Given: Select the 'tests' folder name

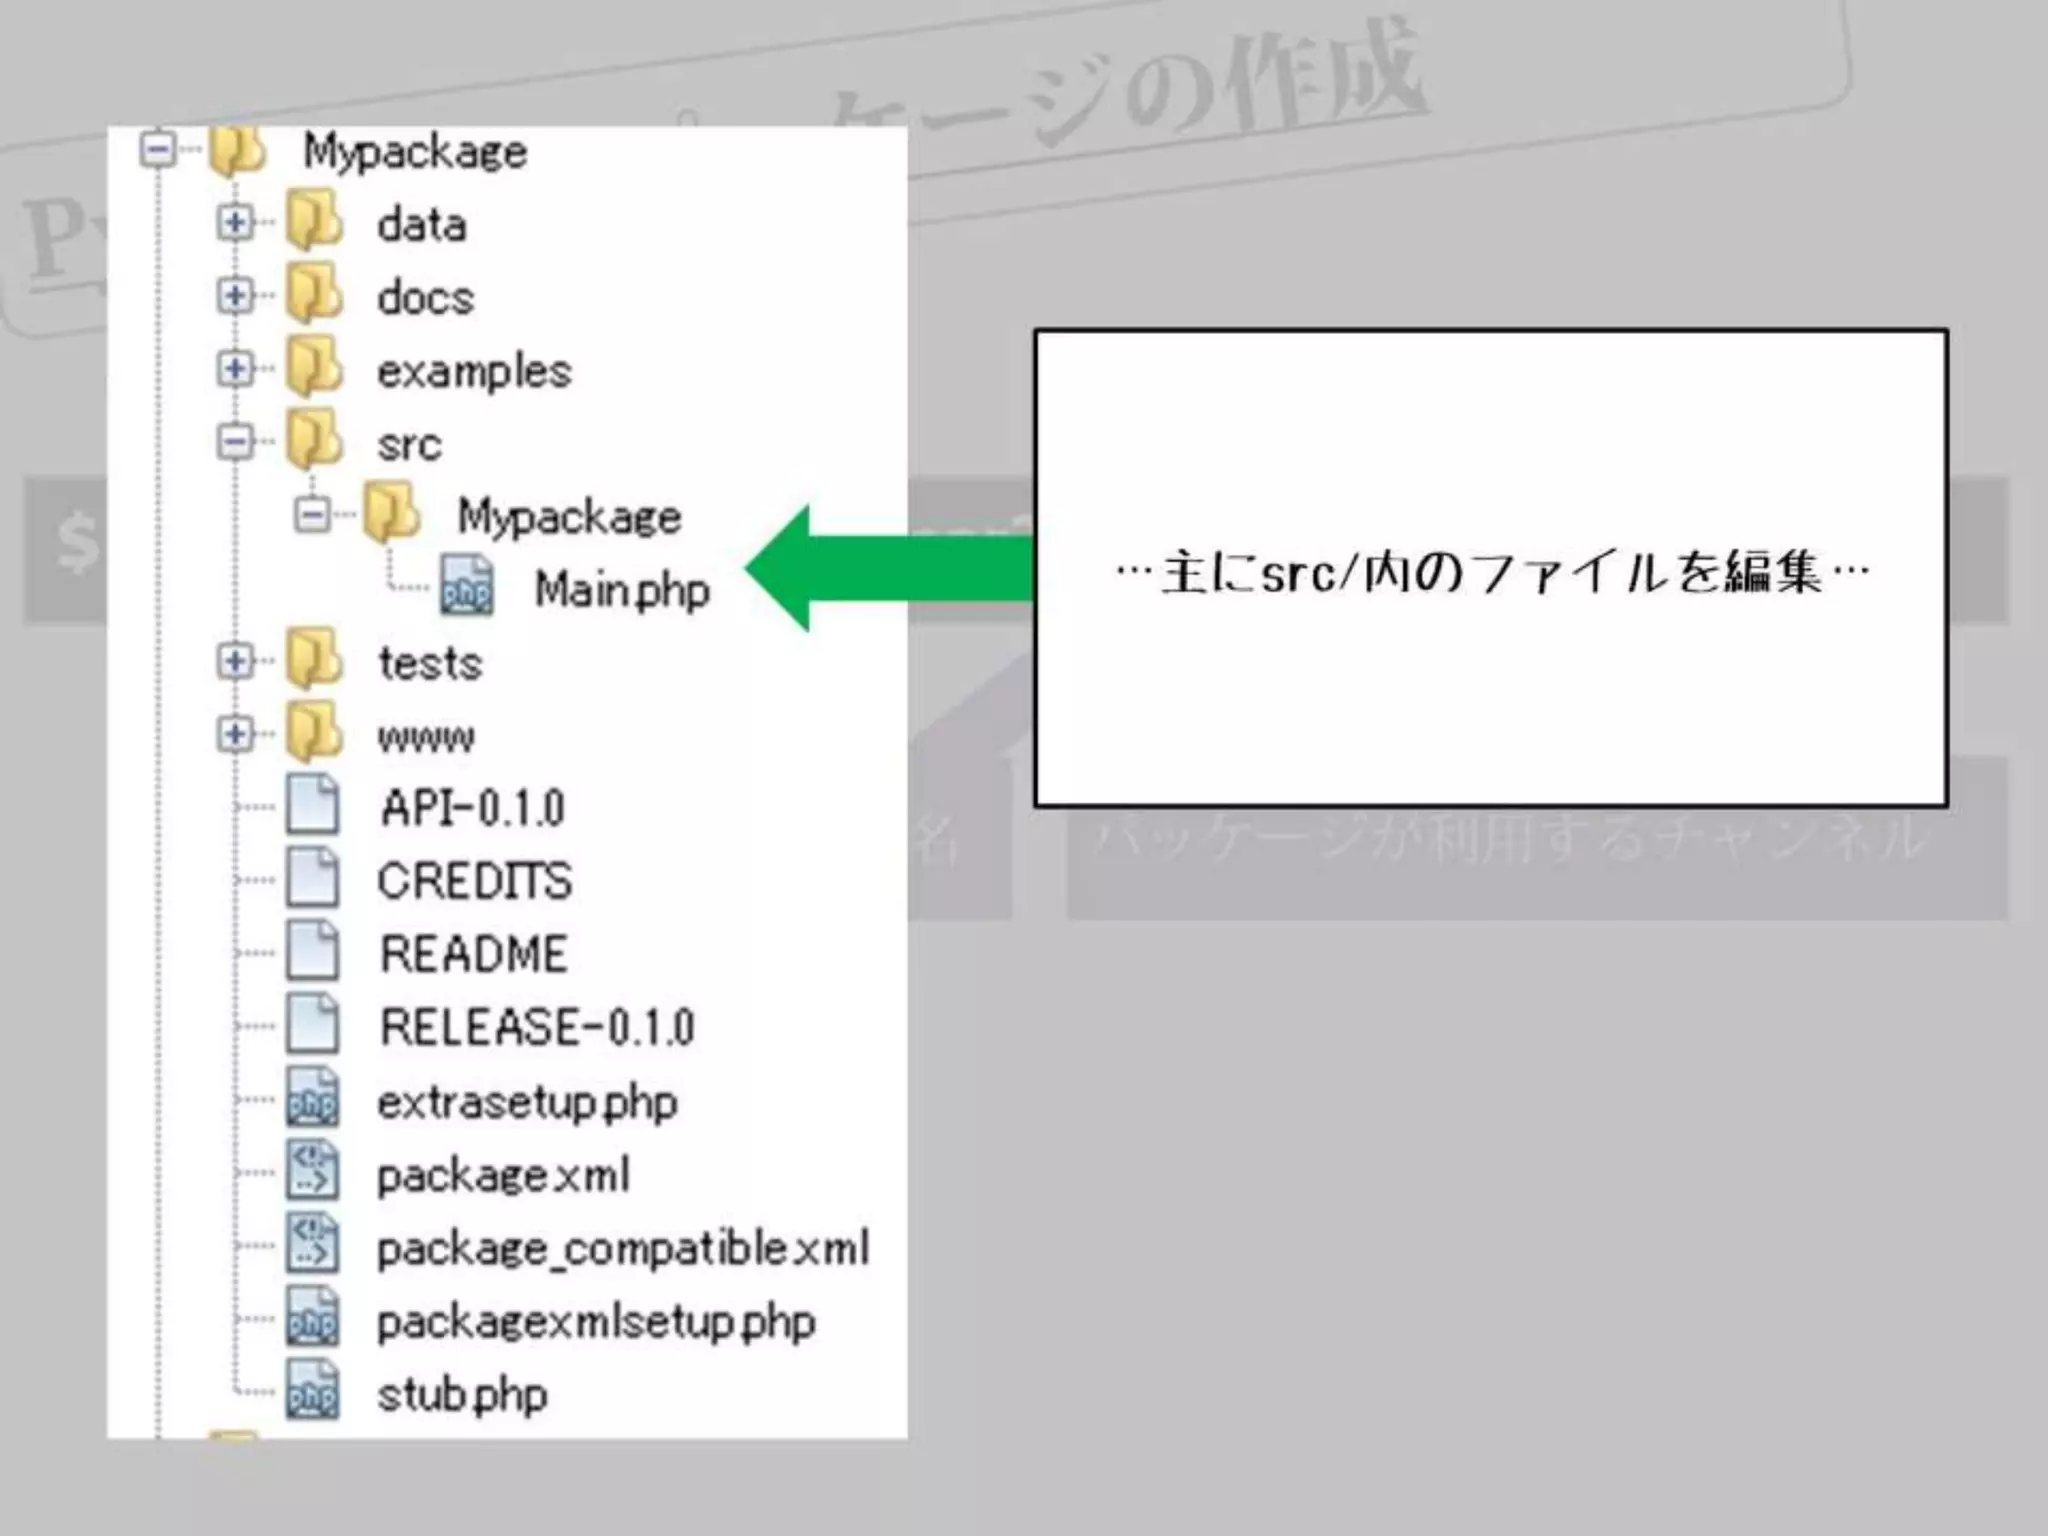Looking at the screenshot, I should coord(430,663).
